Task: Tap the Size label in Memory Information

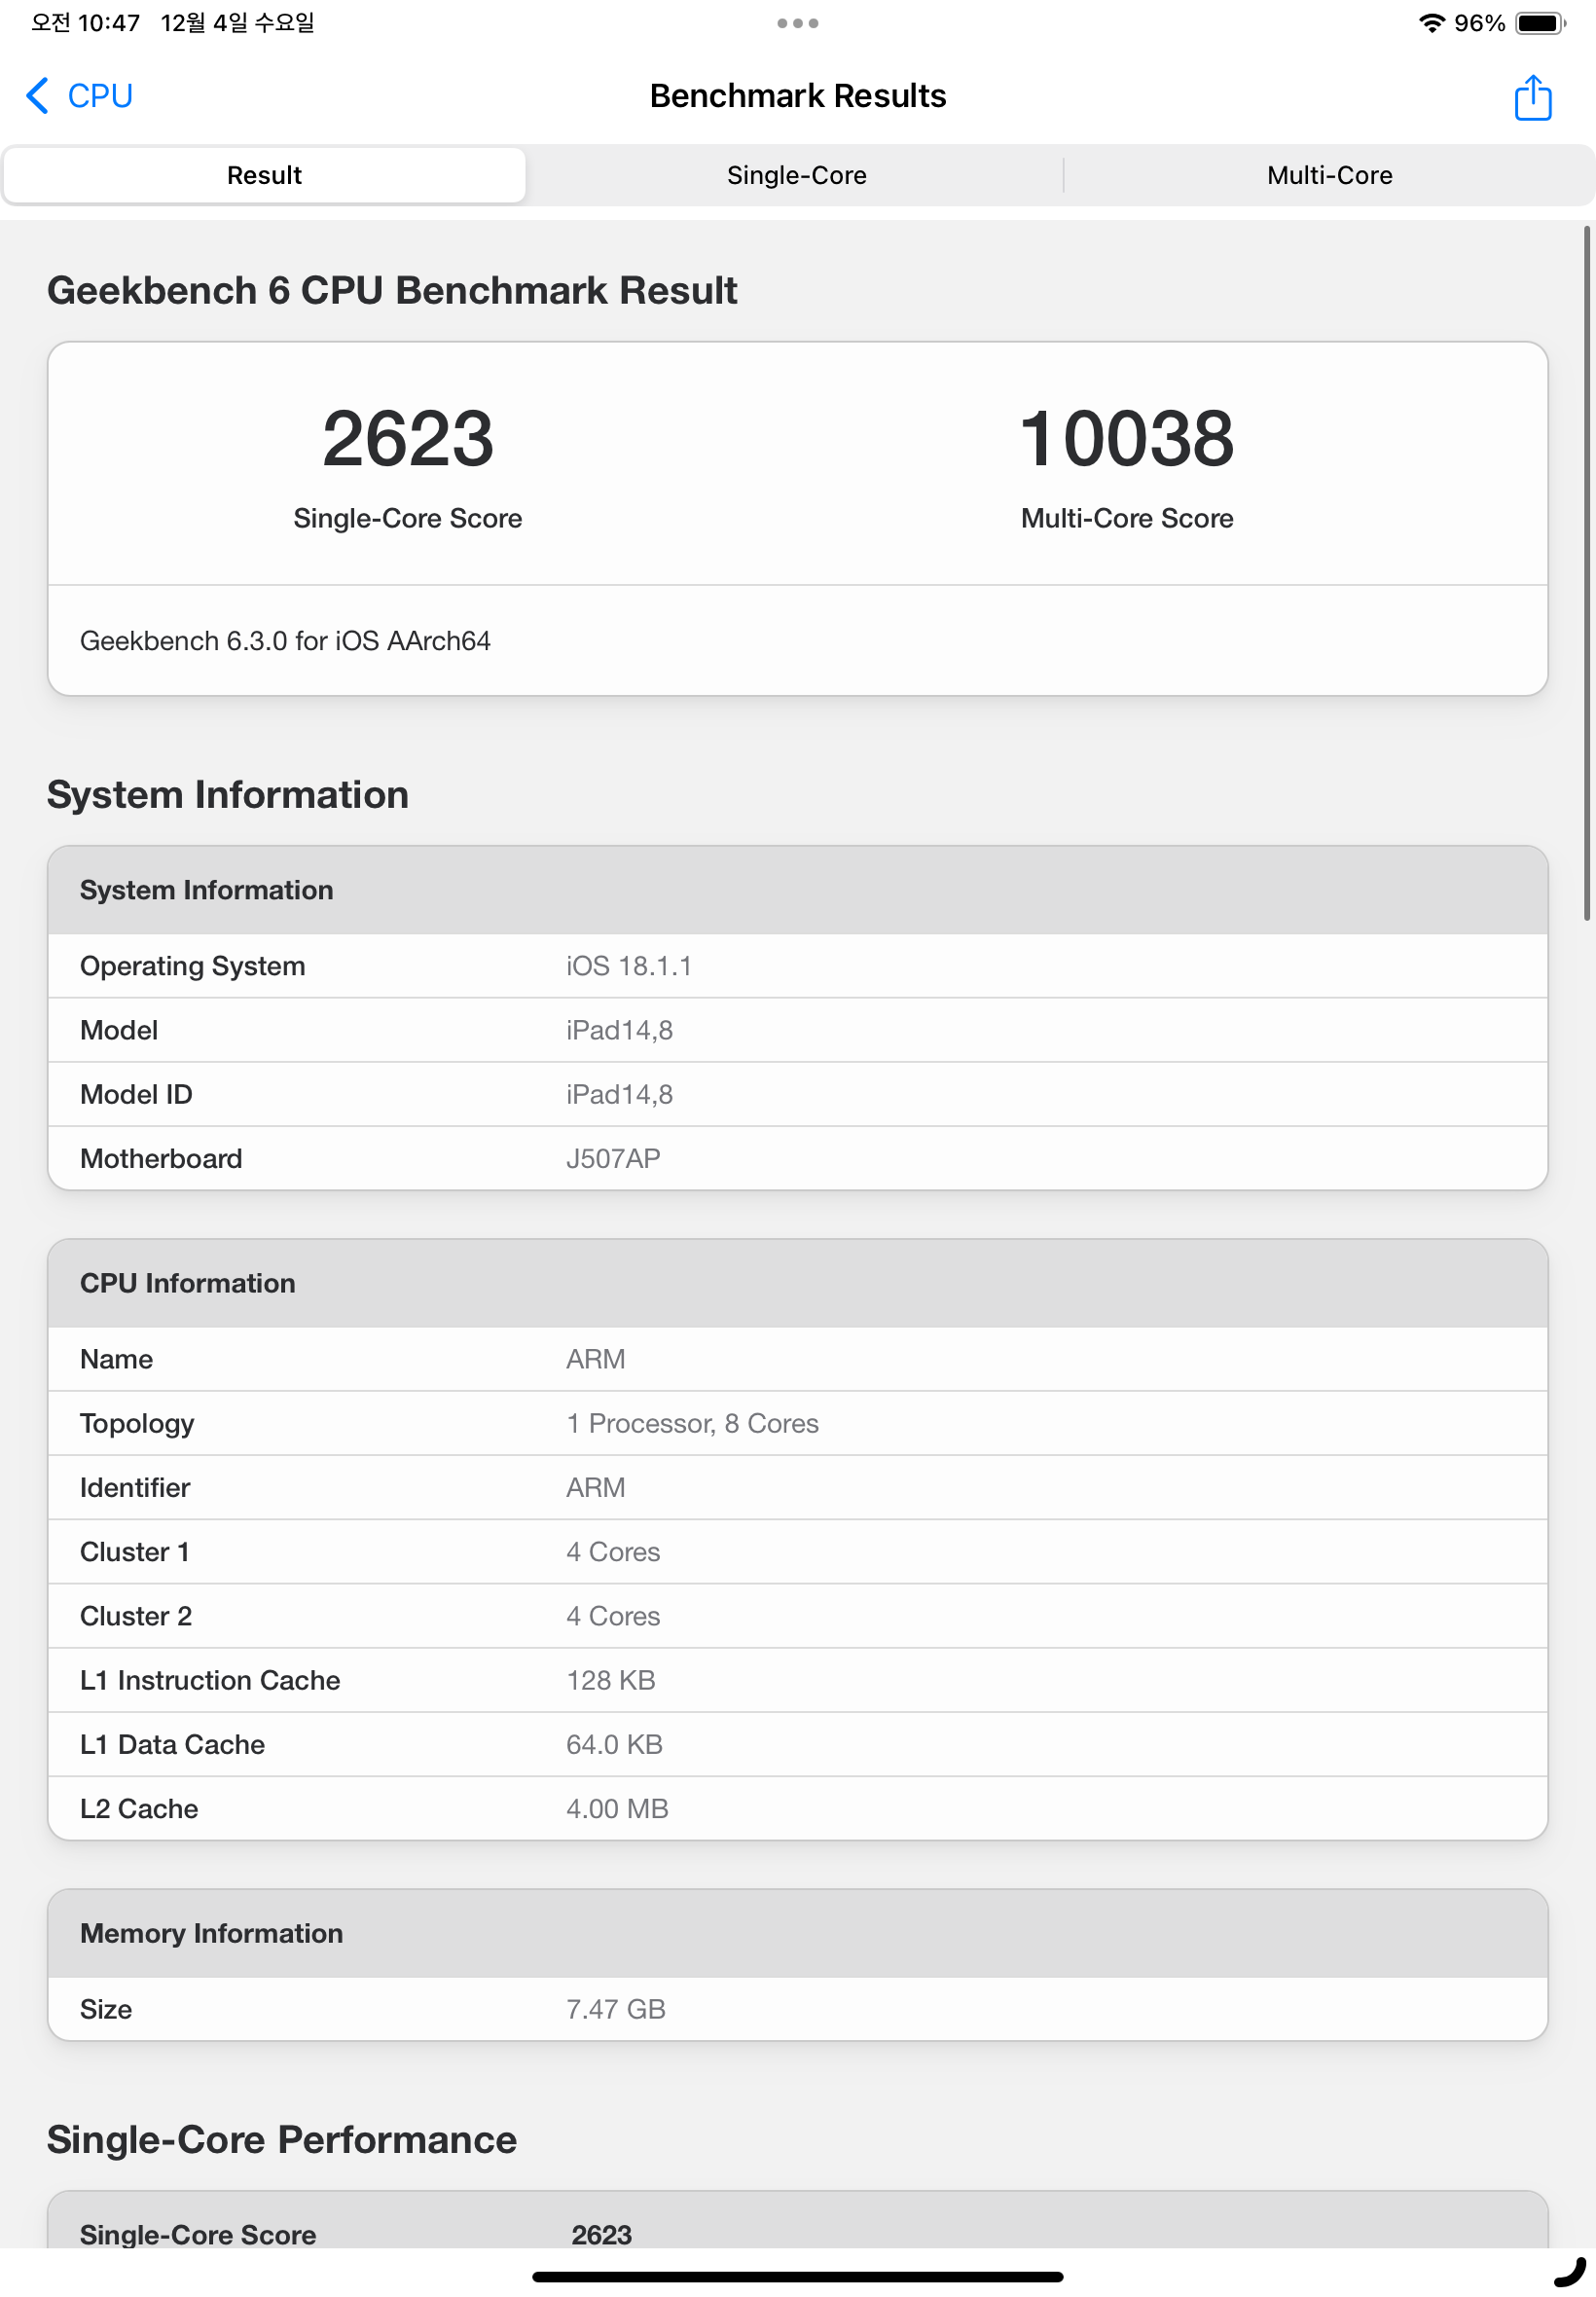Action: pyautogui.click(x=106, y=2009)
